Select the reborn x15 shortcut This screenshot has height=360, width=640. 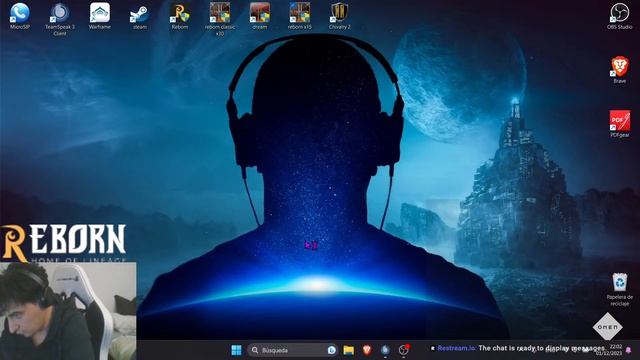pos(300,16)
